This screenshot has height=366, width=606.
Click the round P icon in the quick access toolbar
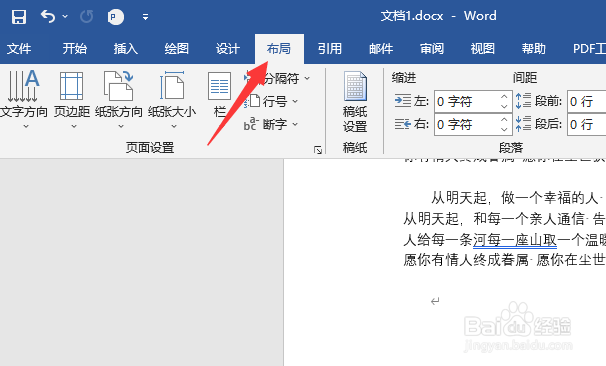(116, 17)
